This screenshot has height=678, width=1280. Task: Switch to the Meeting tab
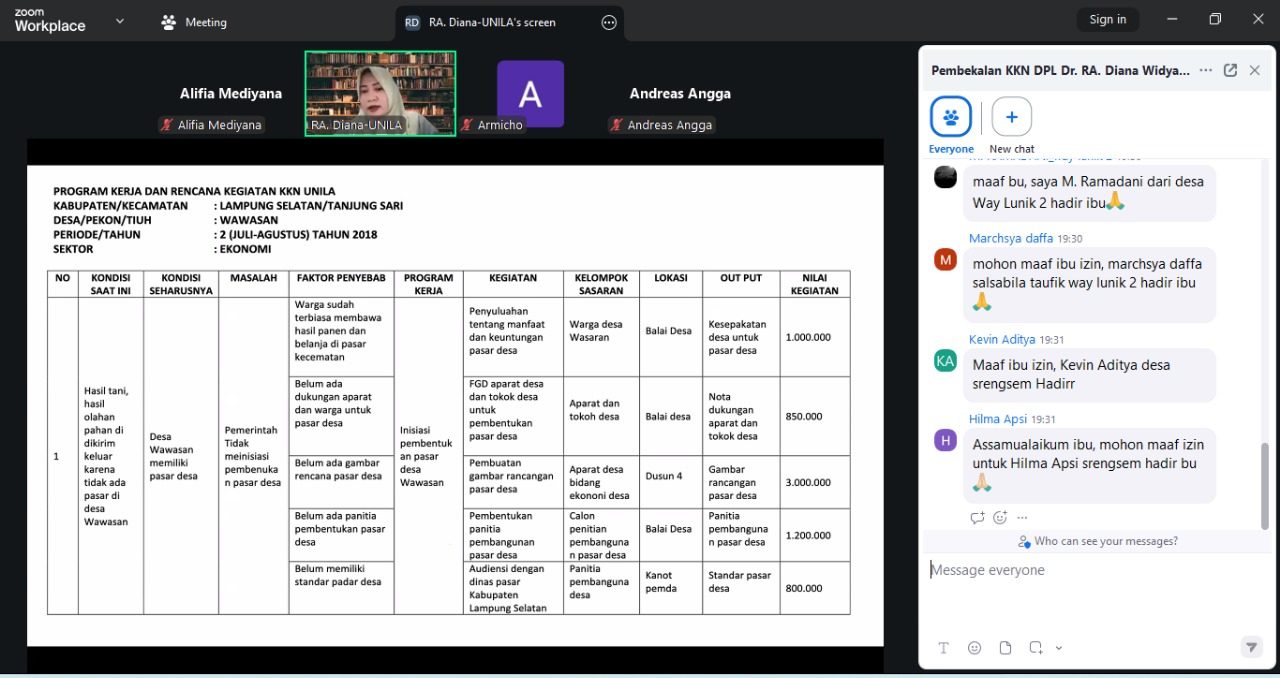coord(194,22)
